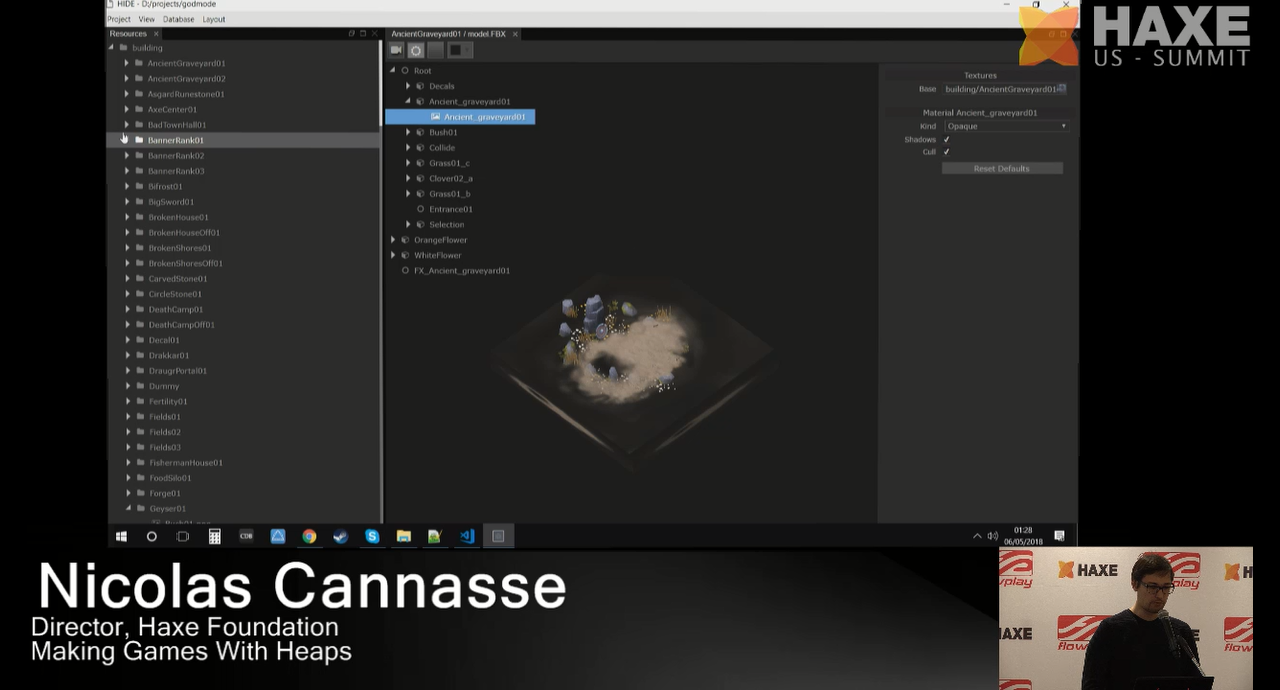
Task: Click the building folder icon
Action: 123,48
